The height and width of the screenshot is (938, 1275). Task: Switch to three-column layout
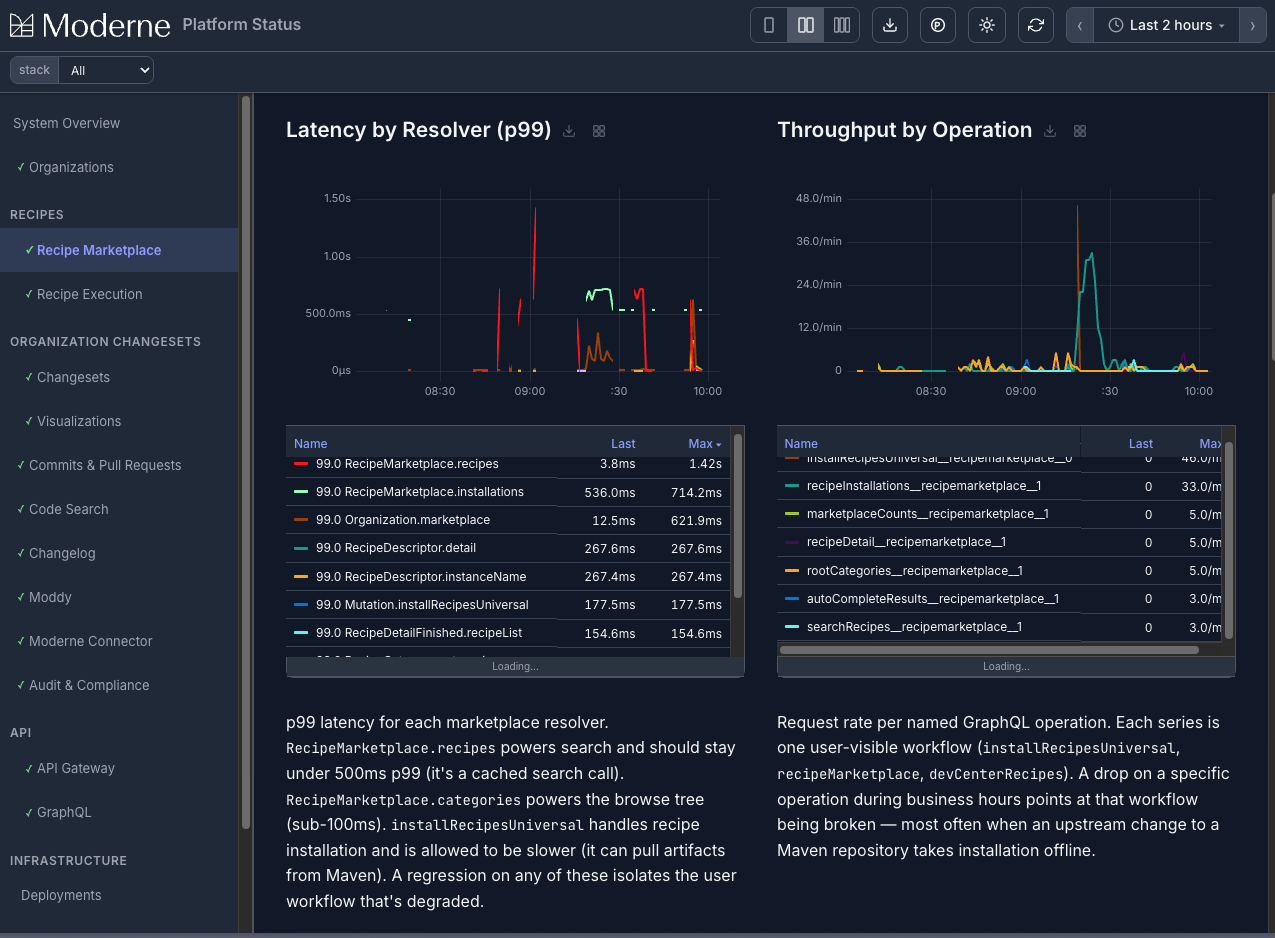click(x=842, y=25)
